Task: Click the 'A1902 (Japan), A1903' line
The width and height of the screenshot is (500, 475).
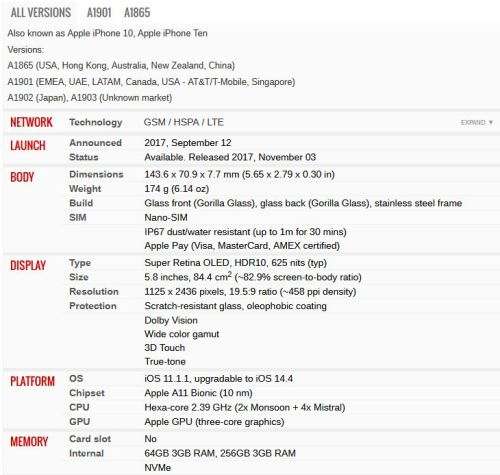Action: click(90, 98)
